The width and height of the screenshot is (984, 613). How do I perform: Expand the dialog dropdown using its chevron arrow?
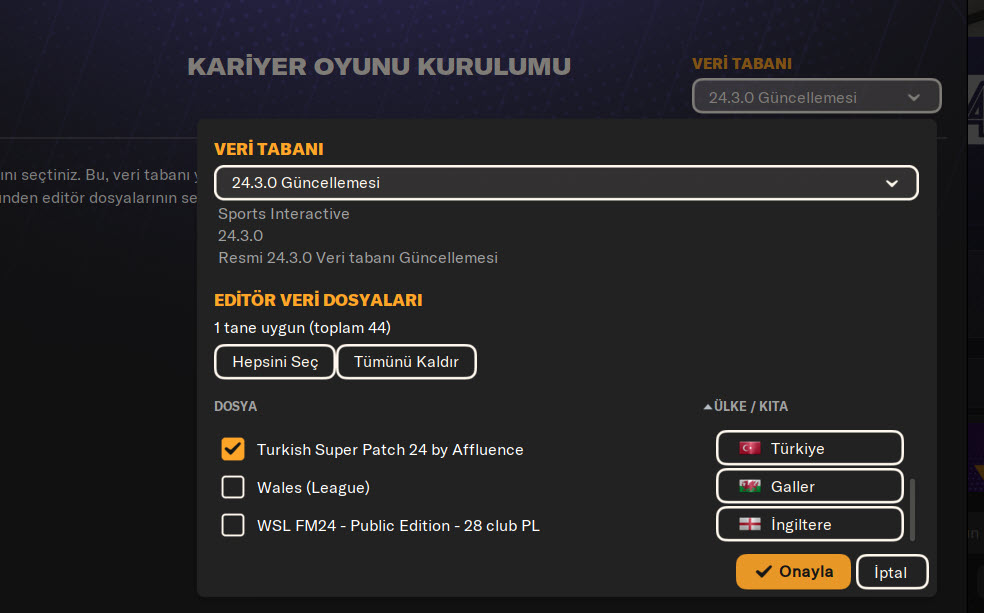pos(891,183)
